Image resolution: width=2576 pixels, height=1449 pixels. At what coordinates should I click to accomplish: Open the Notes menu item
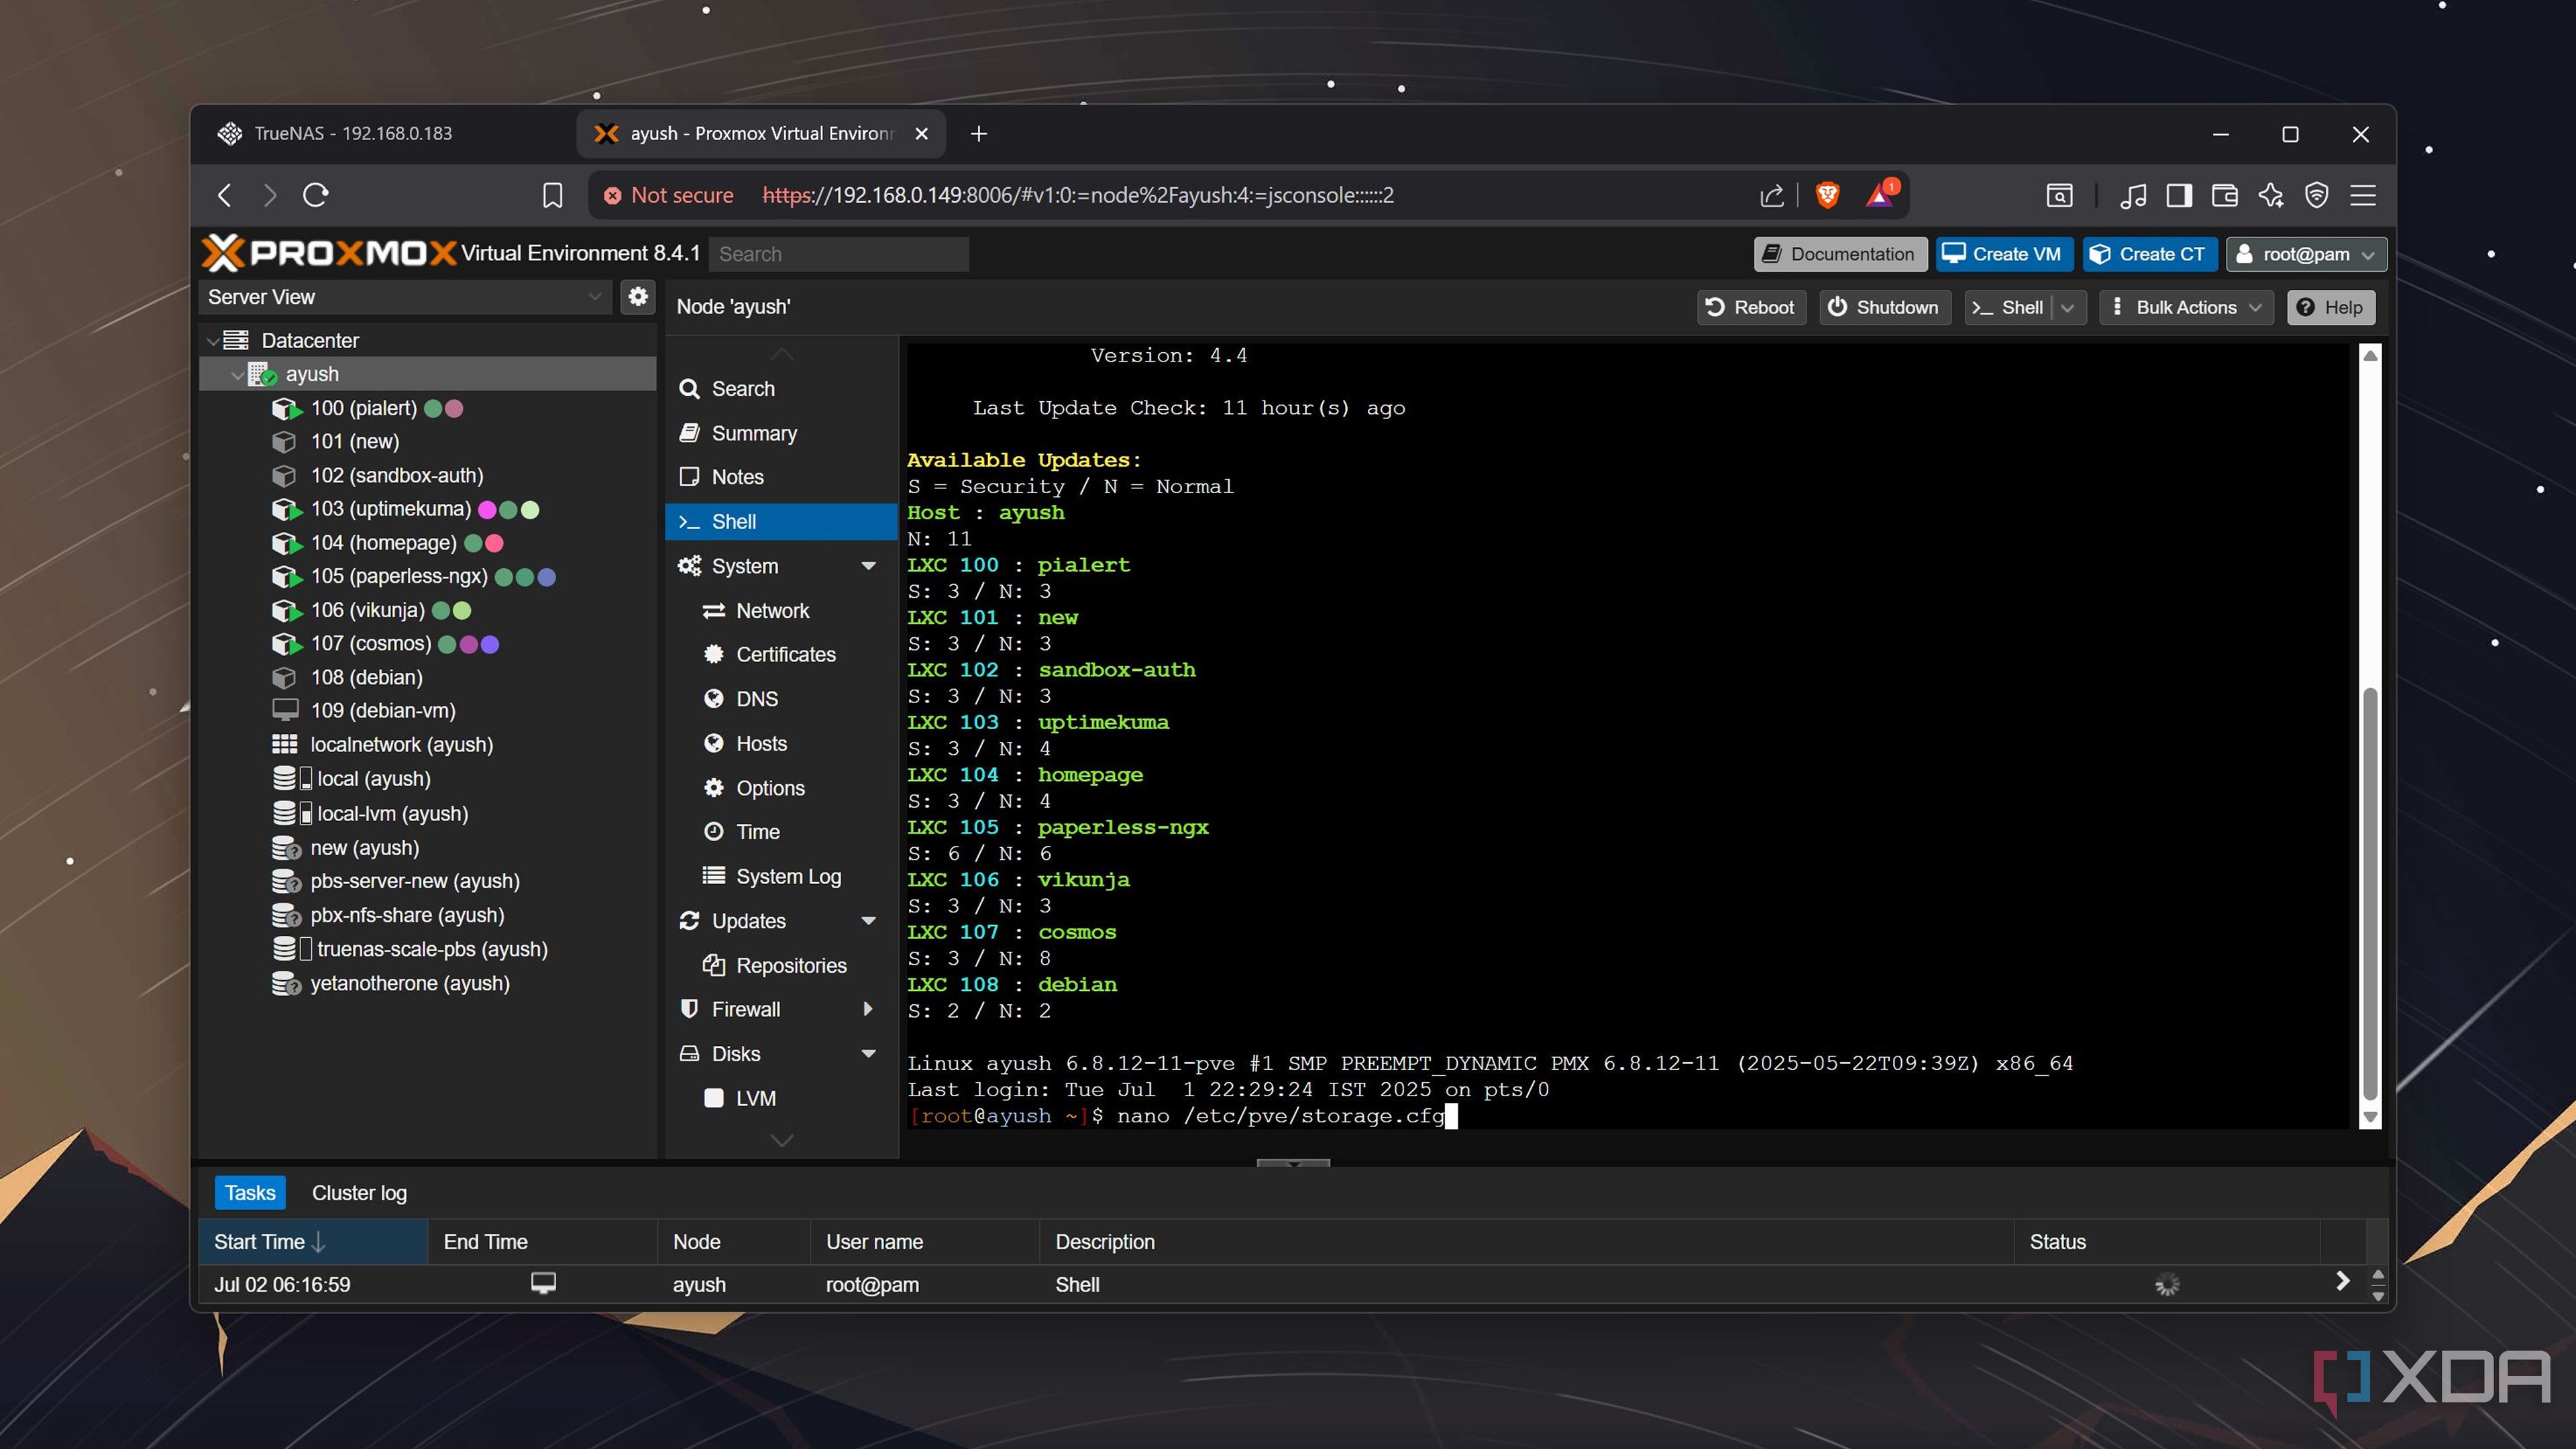[x=781, y=477]
